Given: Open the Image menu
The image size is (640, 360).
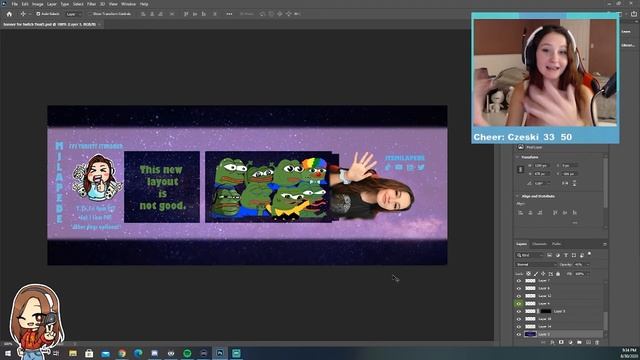Looking at the screenshot, I should pyautogui.click(x=37, y=4).
